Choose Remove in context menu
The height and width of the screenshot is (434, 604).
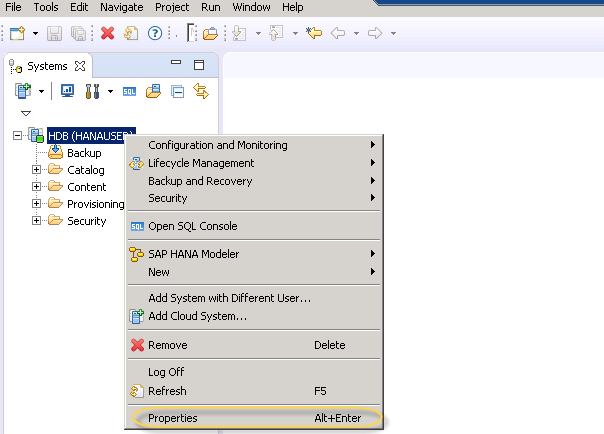click(x=254, y=345)
